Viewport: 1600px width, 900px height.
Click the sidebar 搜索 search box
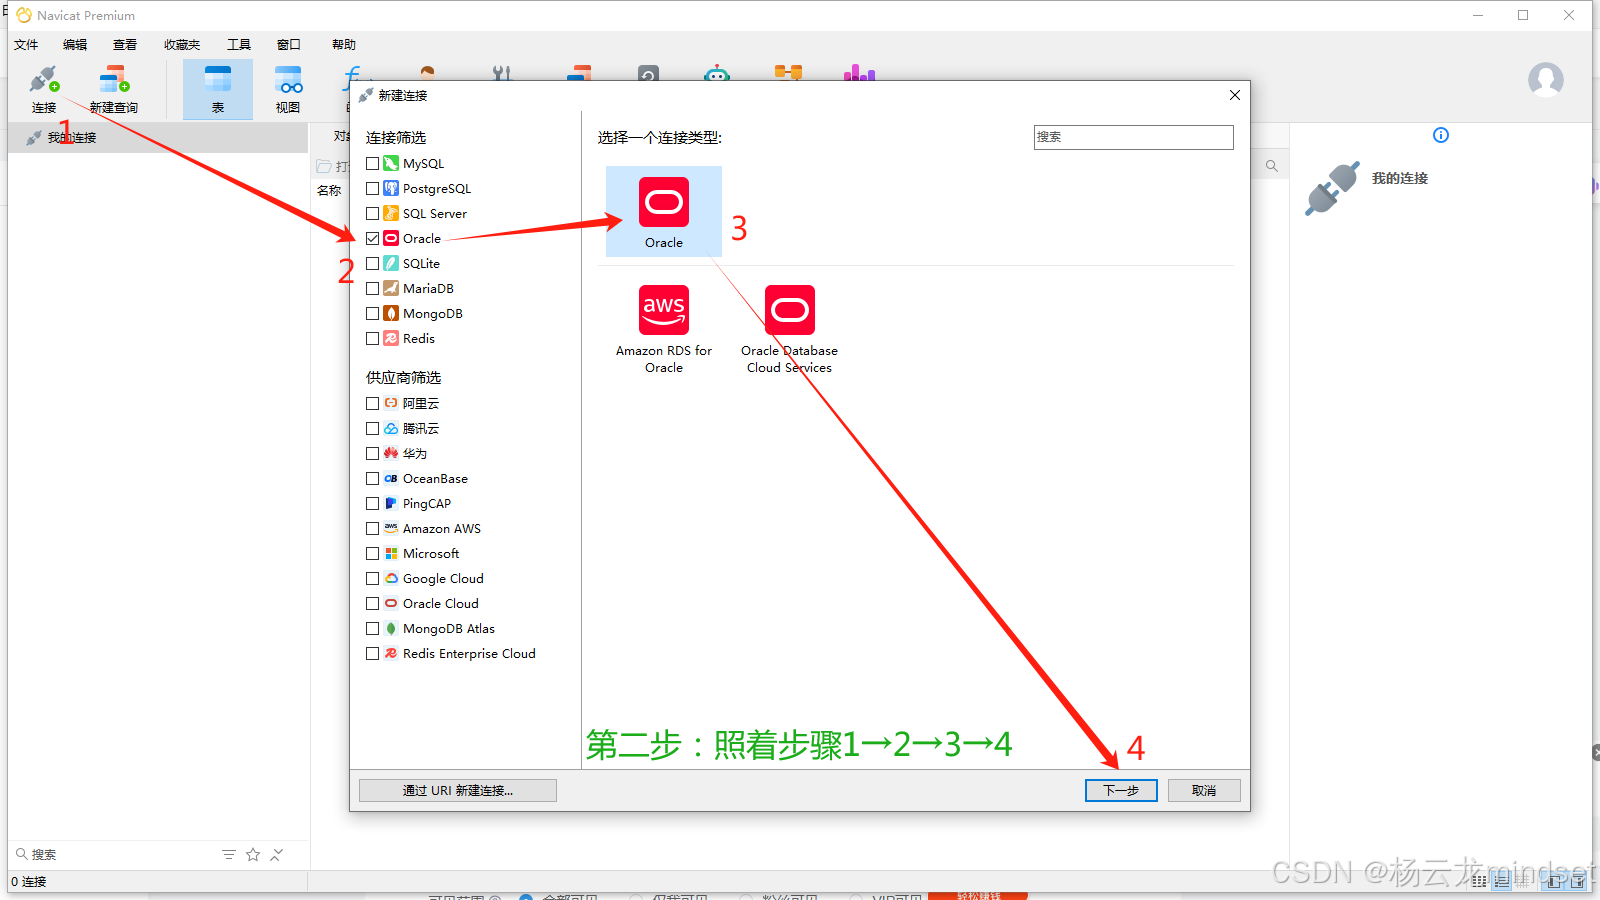tap(115, 854)
